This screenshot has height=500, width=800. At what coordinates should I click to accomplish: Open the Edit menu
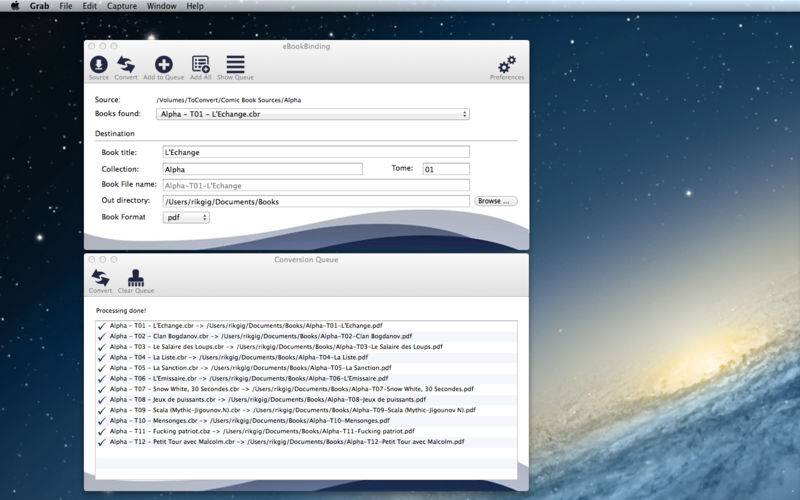point(89,6)
